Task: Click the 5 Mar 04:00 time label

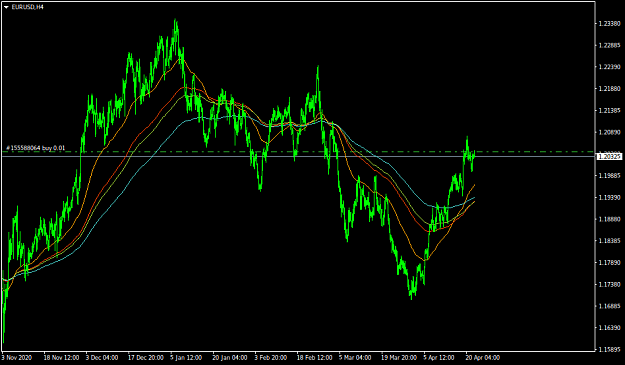Action: coord(355,358)
